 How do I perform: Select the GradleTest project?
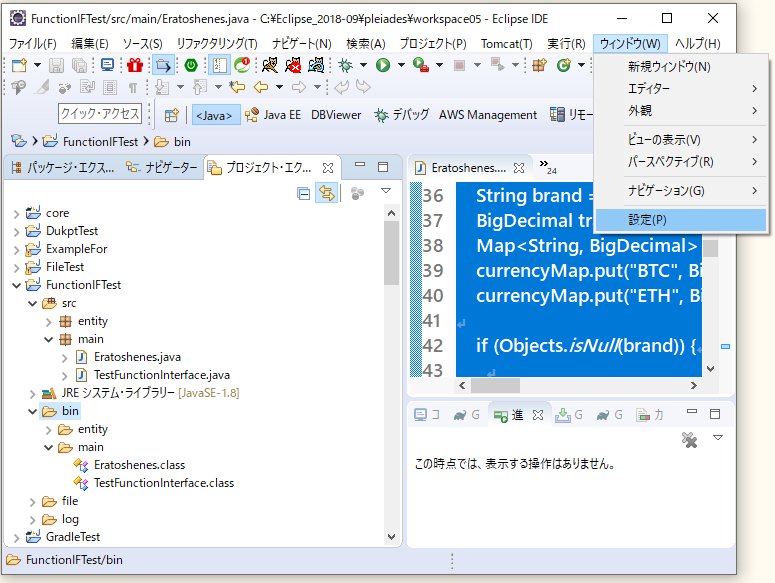[x=73, y=537]
